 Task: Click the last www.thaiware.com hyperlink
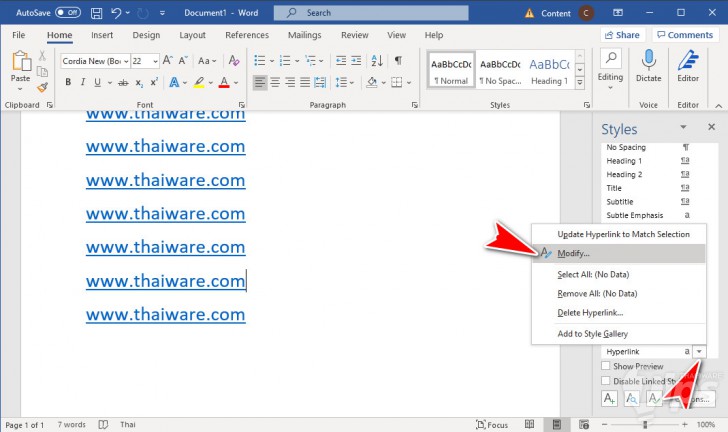165,314
